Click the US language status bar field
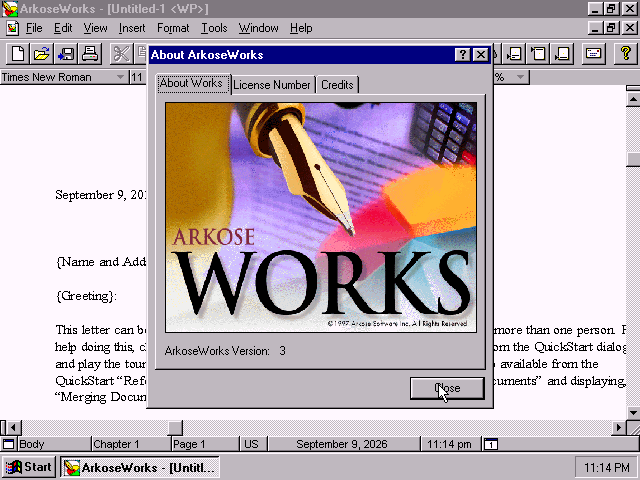This screenshot has width=640, height=480. point(253,444)
